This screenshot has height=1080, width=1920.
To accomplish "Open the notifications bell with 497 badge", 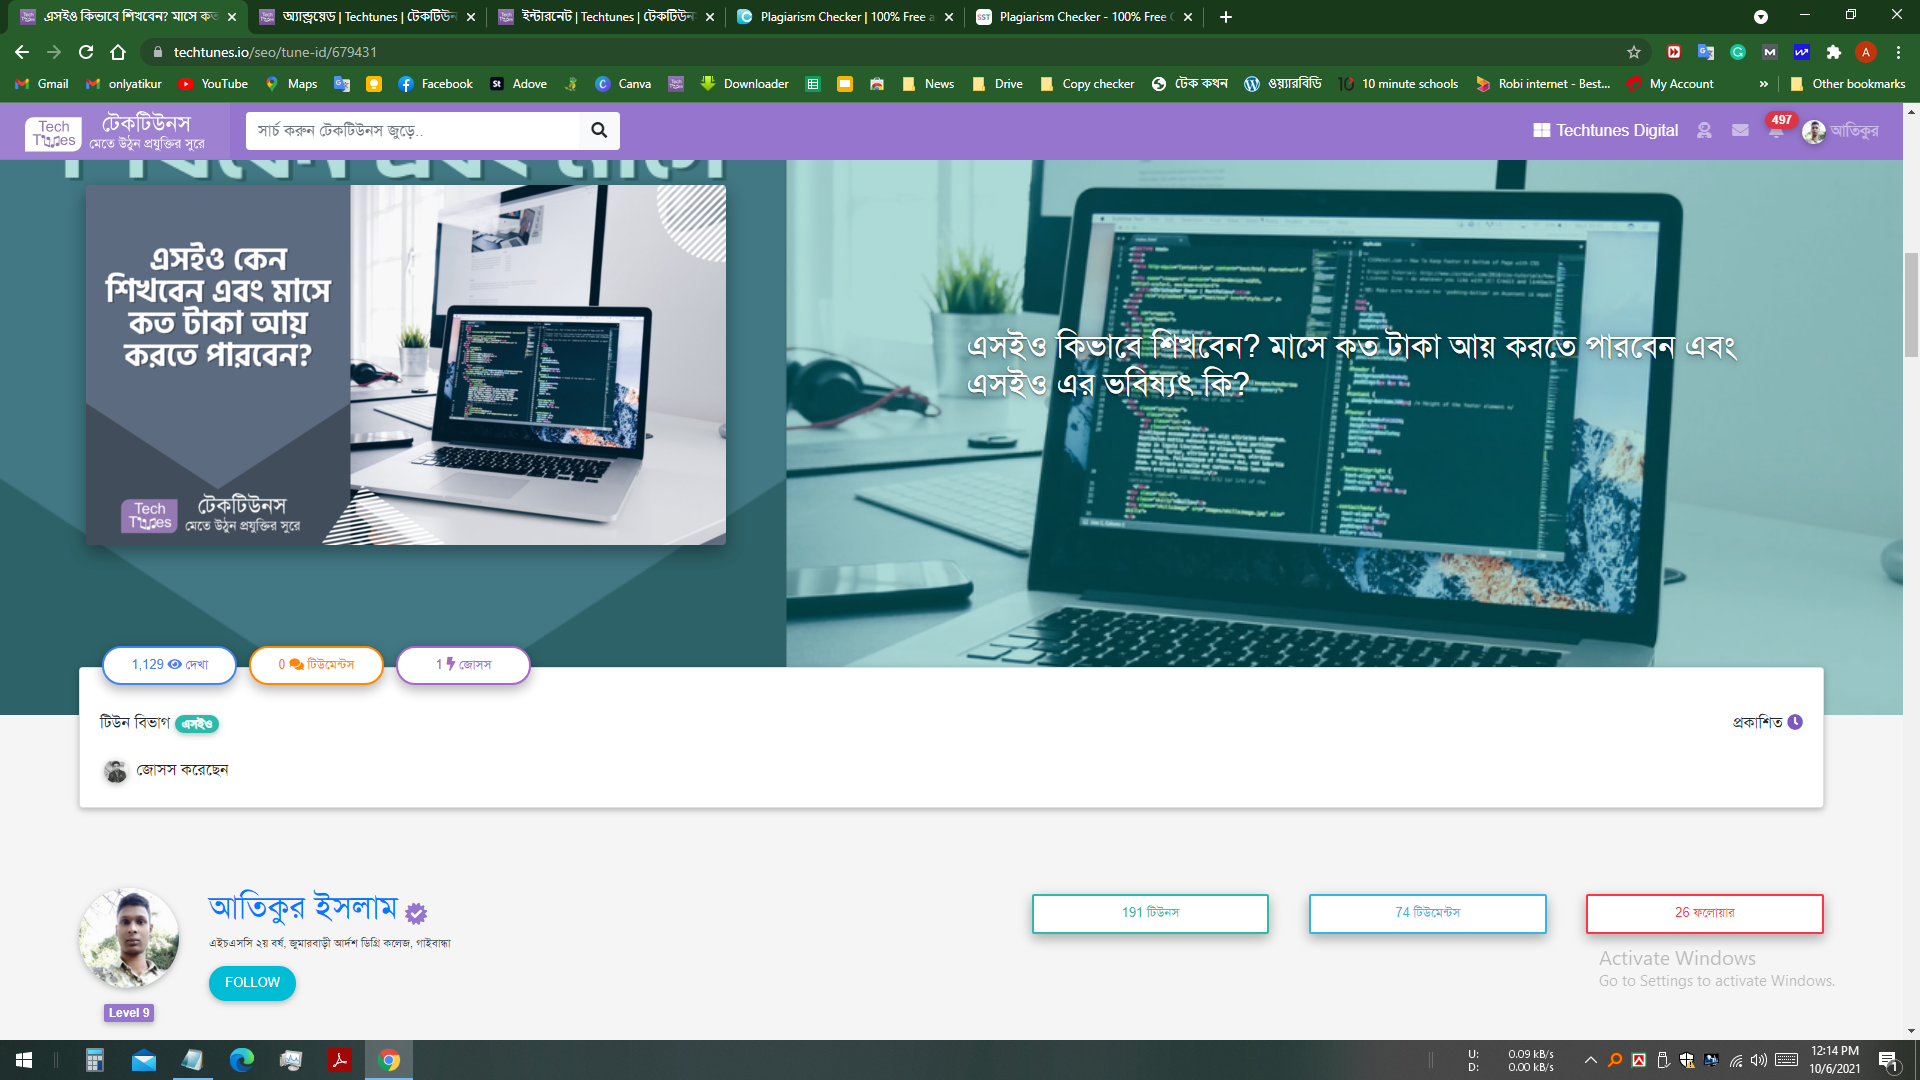I will [1776, 131].
